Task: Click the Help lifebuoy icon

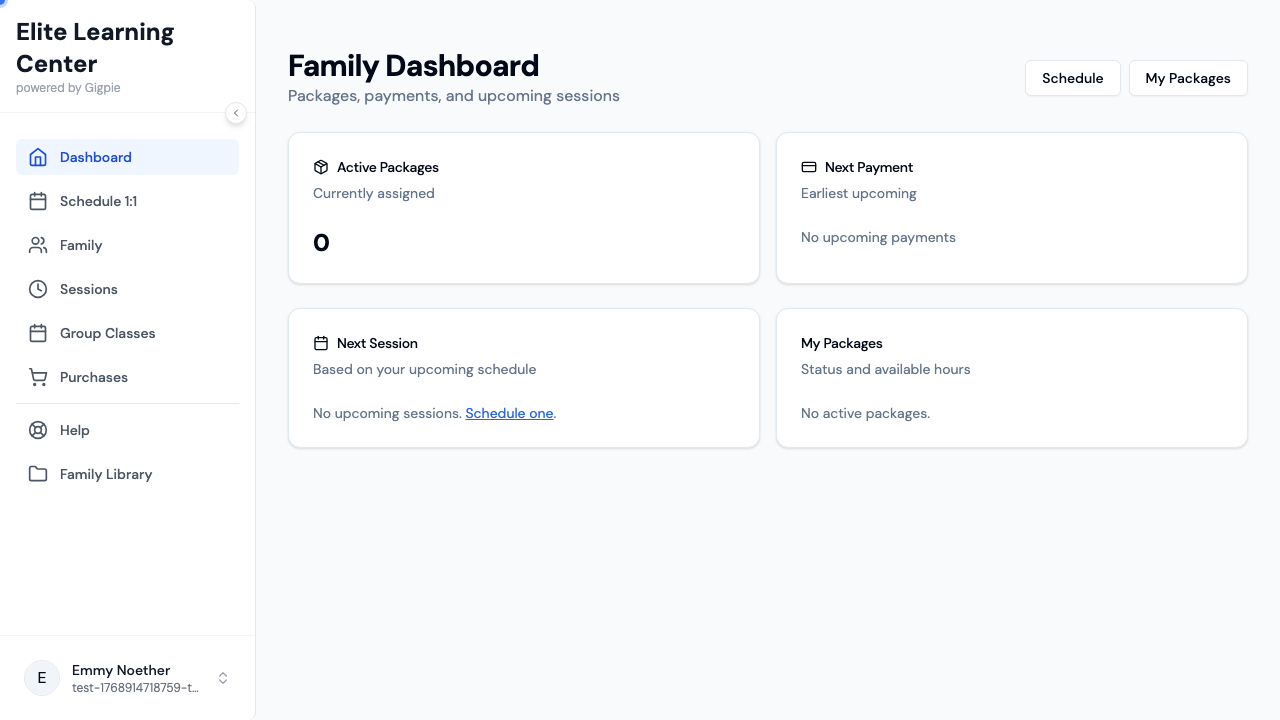Action: pos(38,430)
